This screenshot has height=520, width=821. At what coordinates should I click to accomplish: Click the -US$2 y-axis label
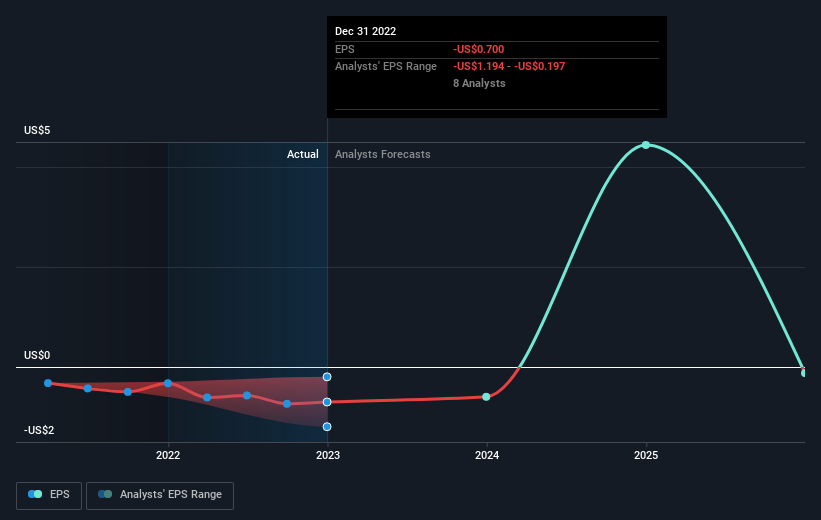point(39,430)
